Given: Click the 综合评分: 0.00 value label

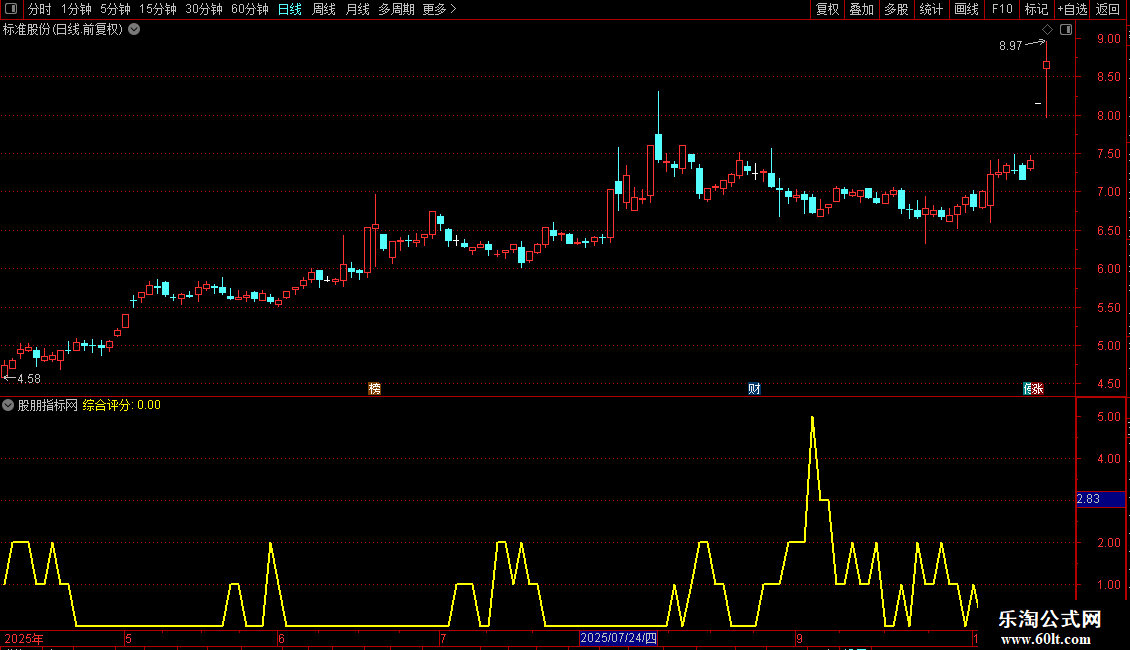Looking at the screenshot, I should point(122,405).
